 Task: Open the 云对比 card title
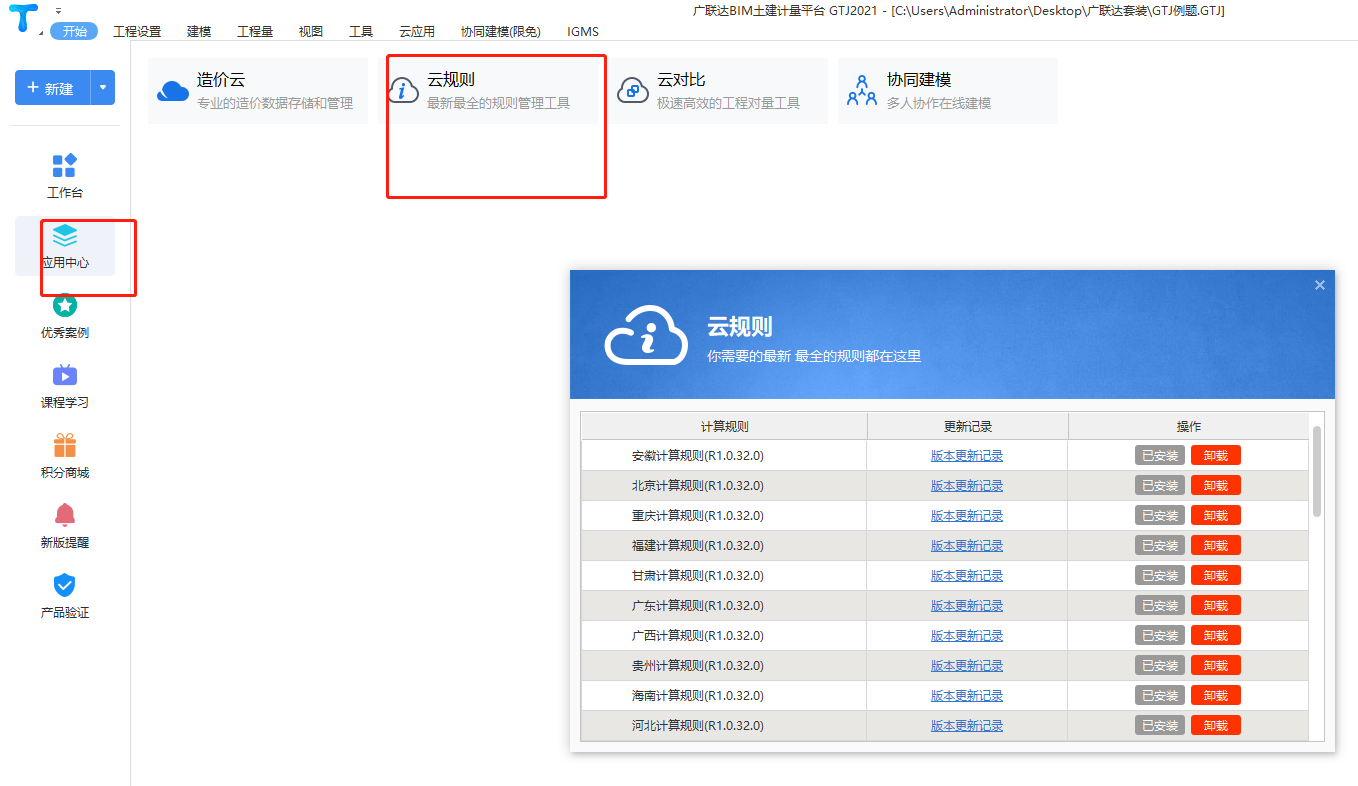(681, 80)
